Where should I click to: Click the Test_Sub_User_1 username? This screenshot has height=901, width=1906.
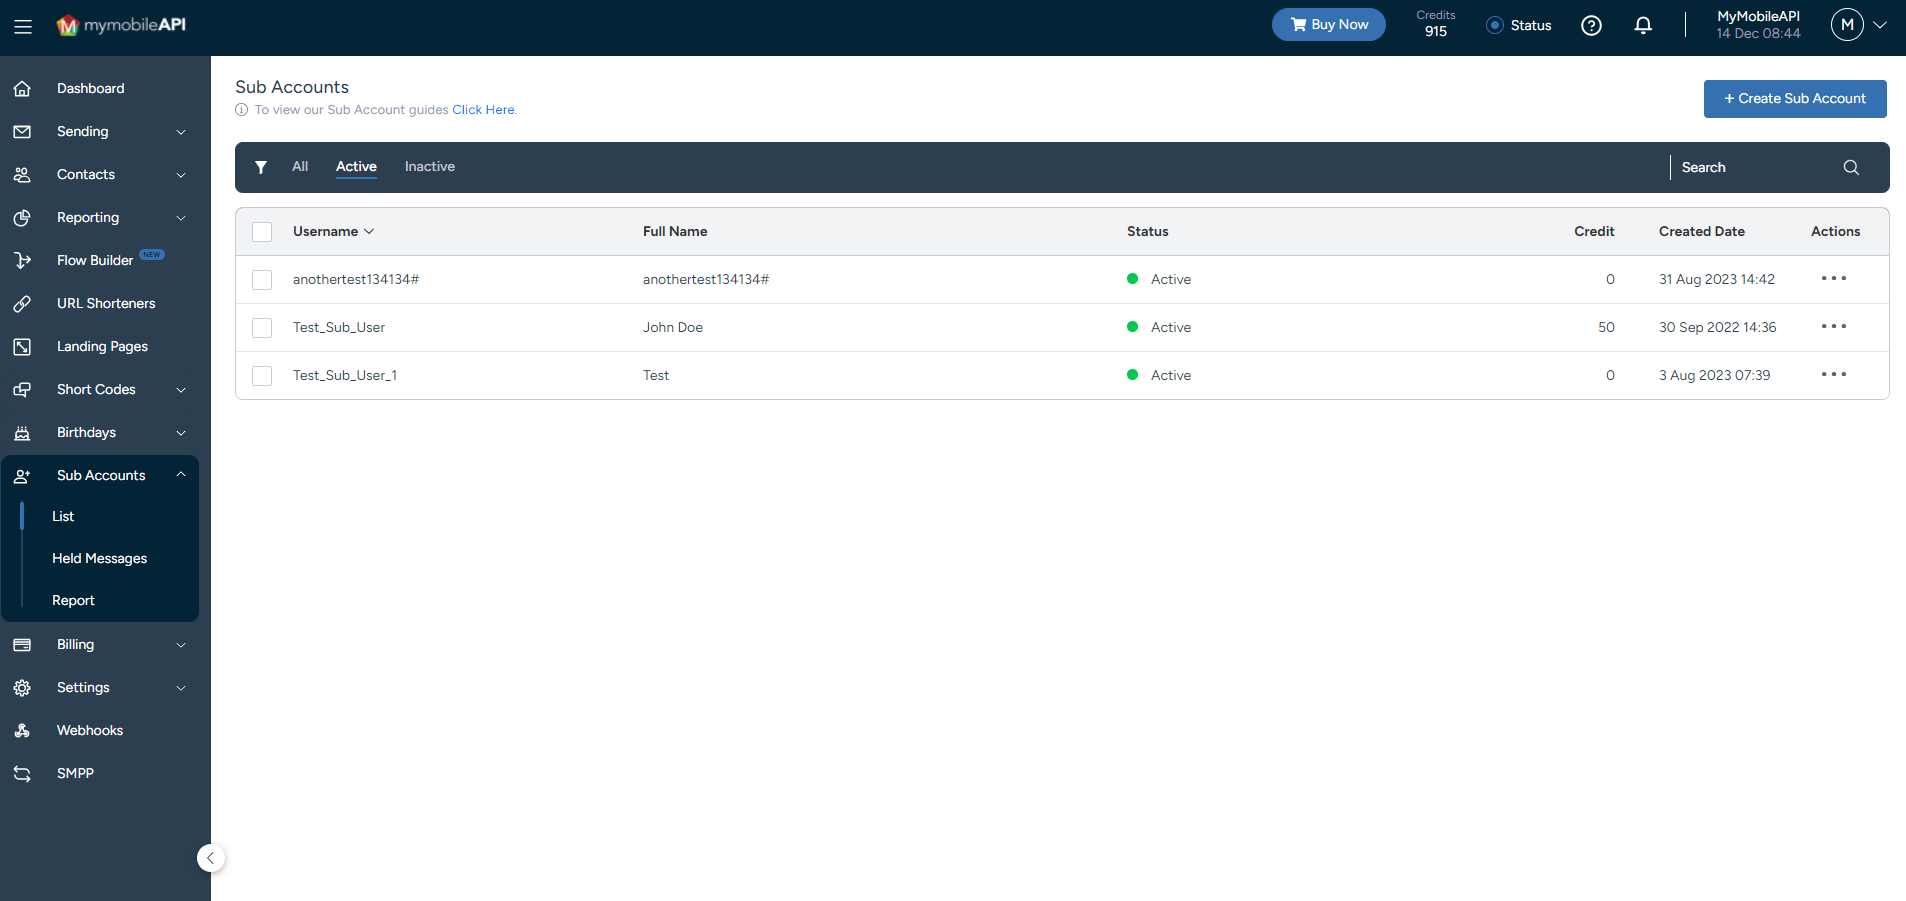pyautogui.click(x=345, y=375)
